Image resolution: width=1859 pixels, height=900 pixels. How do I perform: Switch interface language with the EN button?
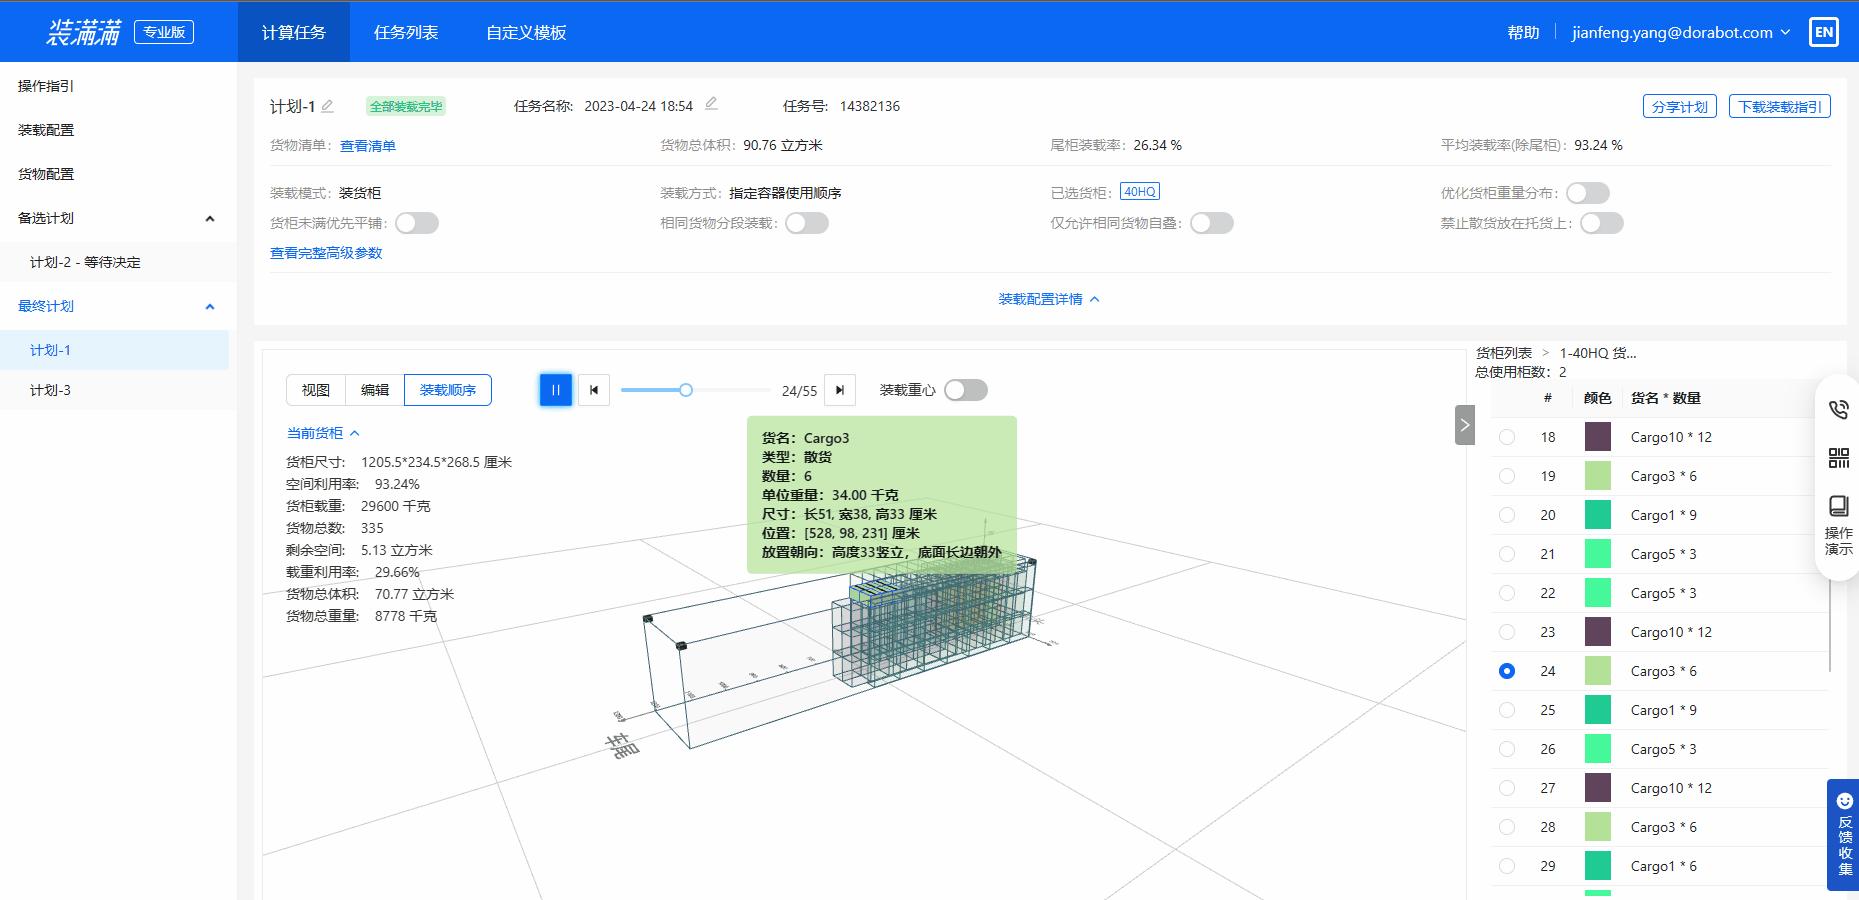pos(1824,31)
